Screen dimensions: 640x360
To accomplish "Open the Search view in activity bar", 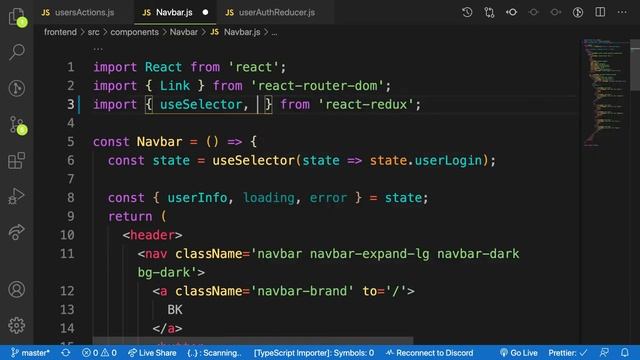I will point(17,52).
